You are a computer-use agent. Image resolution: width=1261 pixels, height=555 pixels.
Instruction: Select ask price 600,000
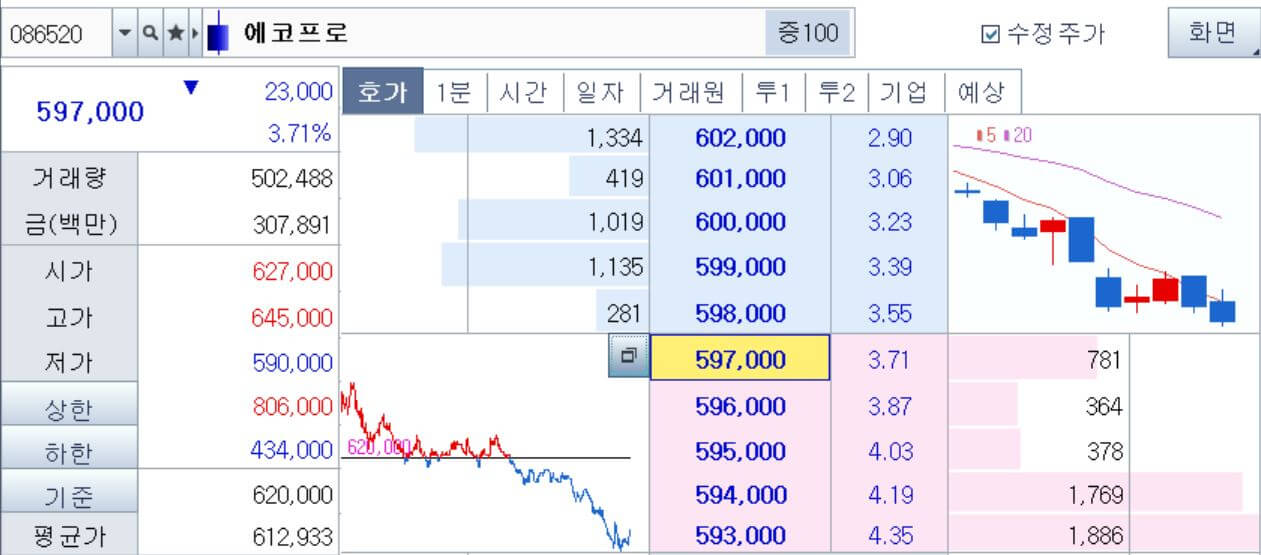pos(740,222)
